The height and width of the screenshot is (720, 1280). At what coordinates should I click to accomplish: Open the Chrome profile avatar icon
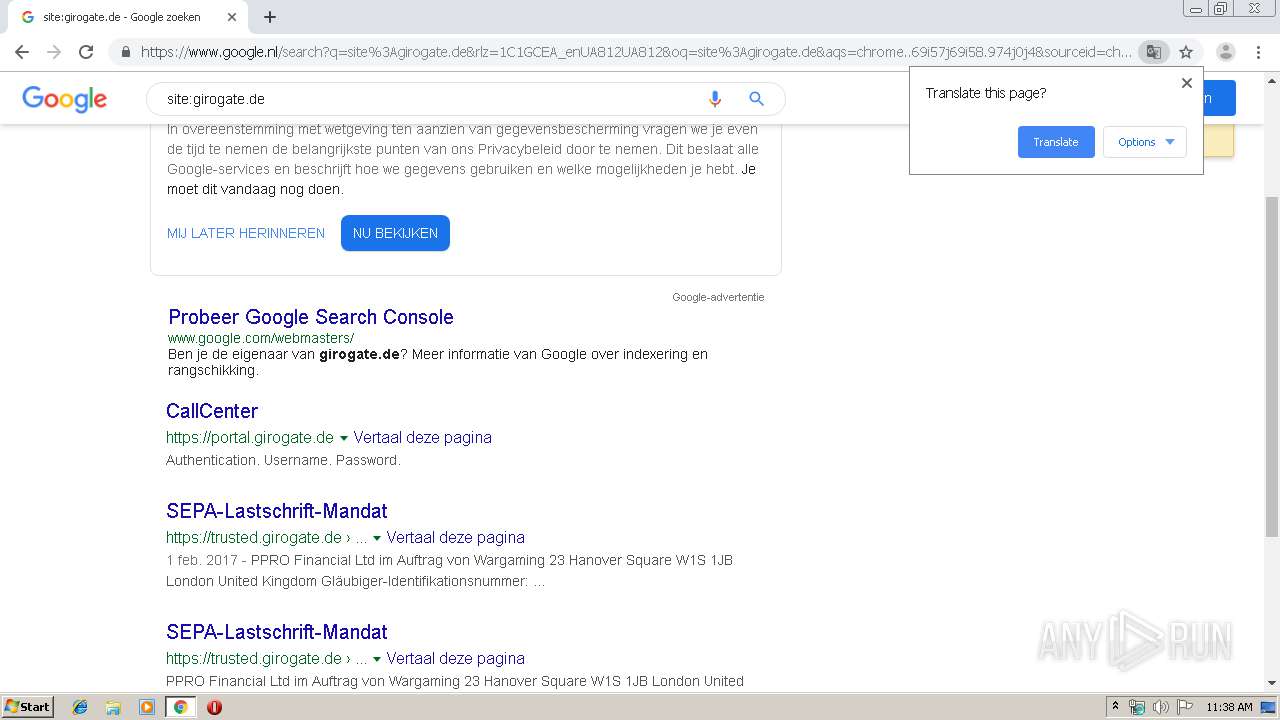click(1225, 52)
